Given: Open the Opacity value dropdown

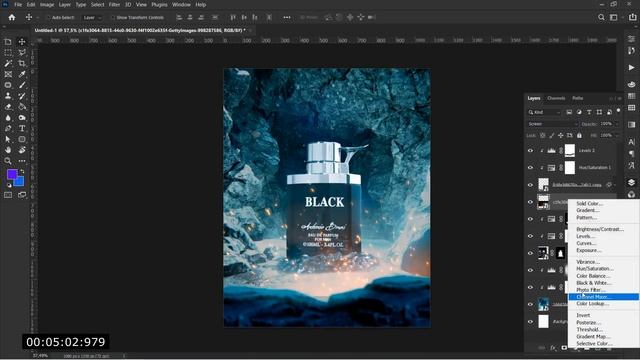Looking at the screenshot, I should click(617, 124).
